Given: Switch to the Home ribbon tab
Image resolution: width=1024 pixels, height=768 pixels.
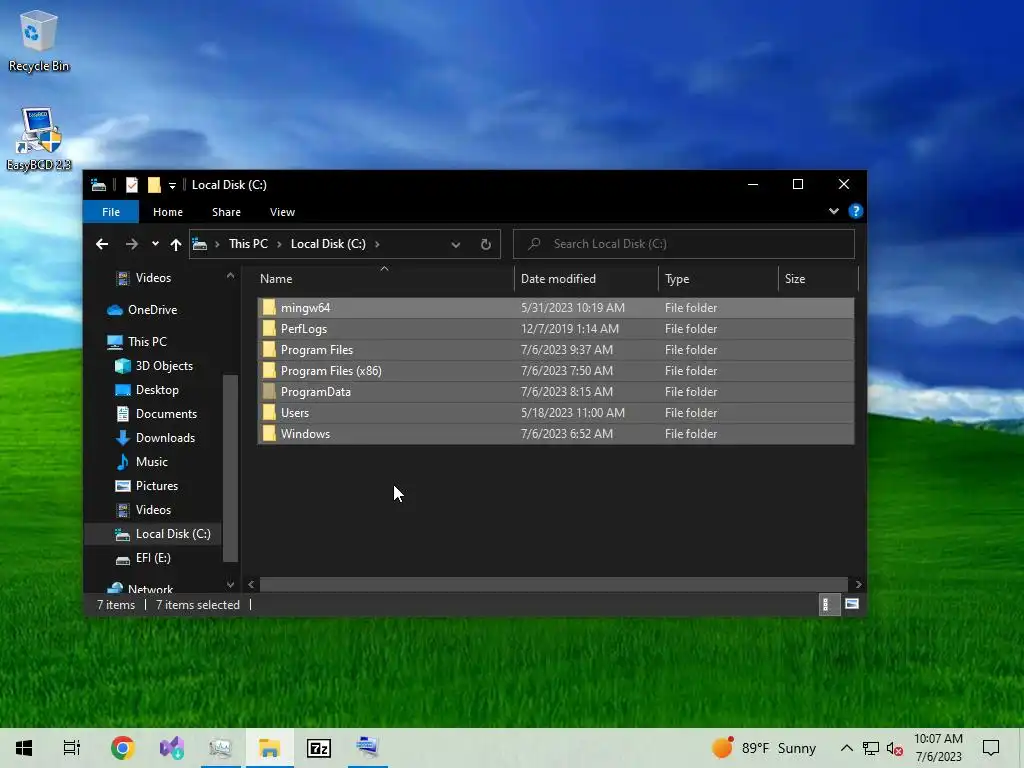Looking at the screenshot, I should click(168, 212).
